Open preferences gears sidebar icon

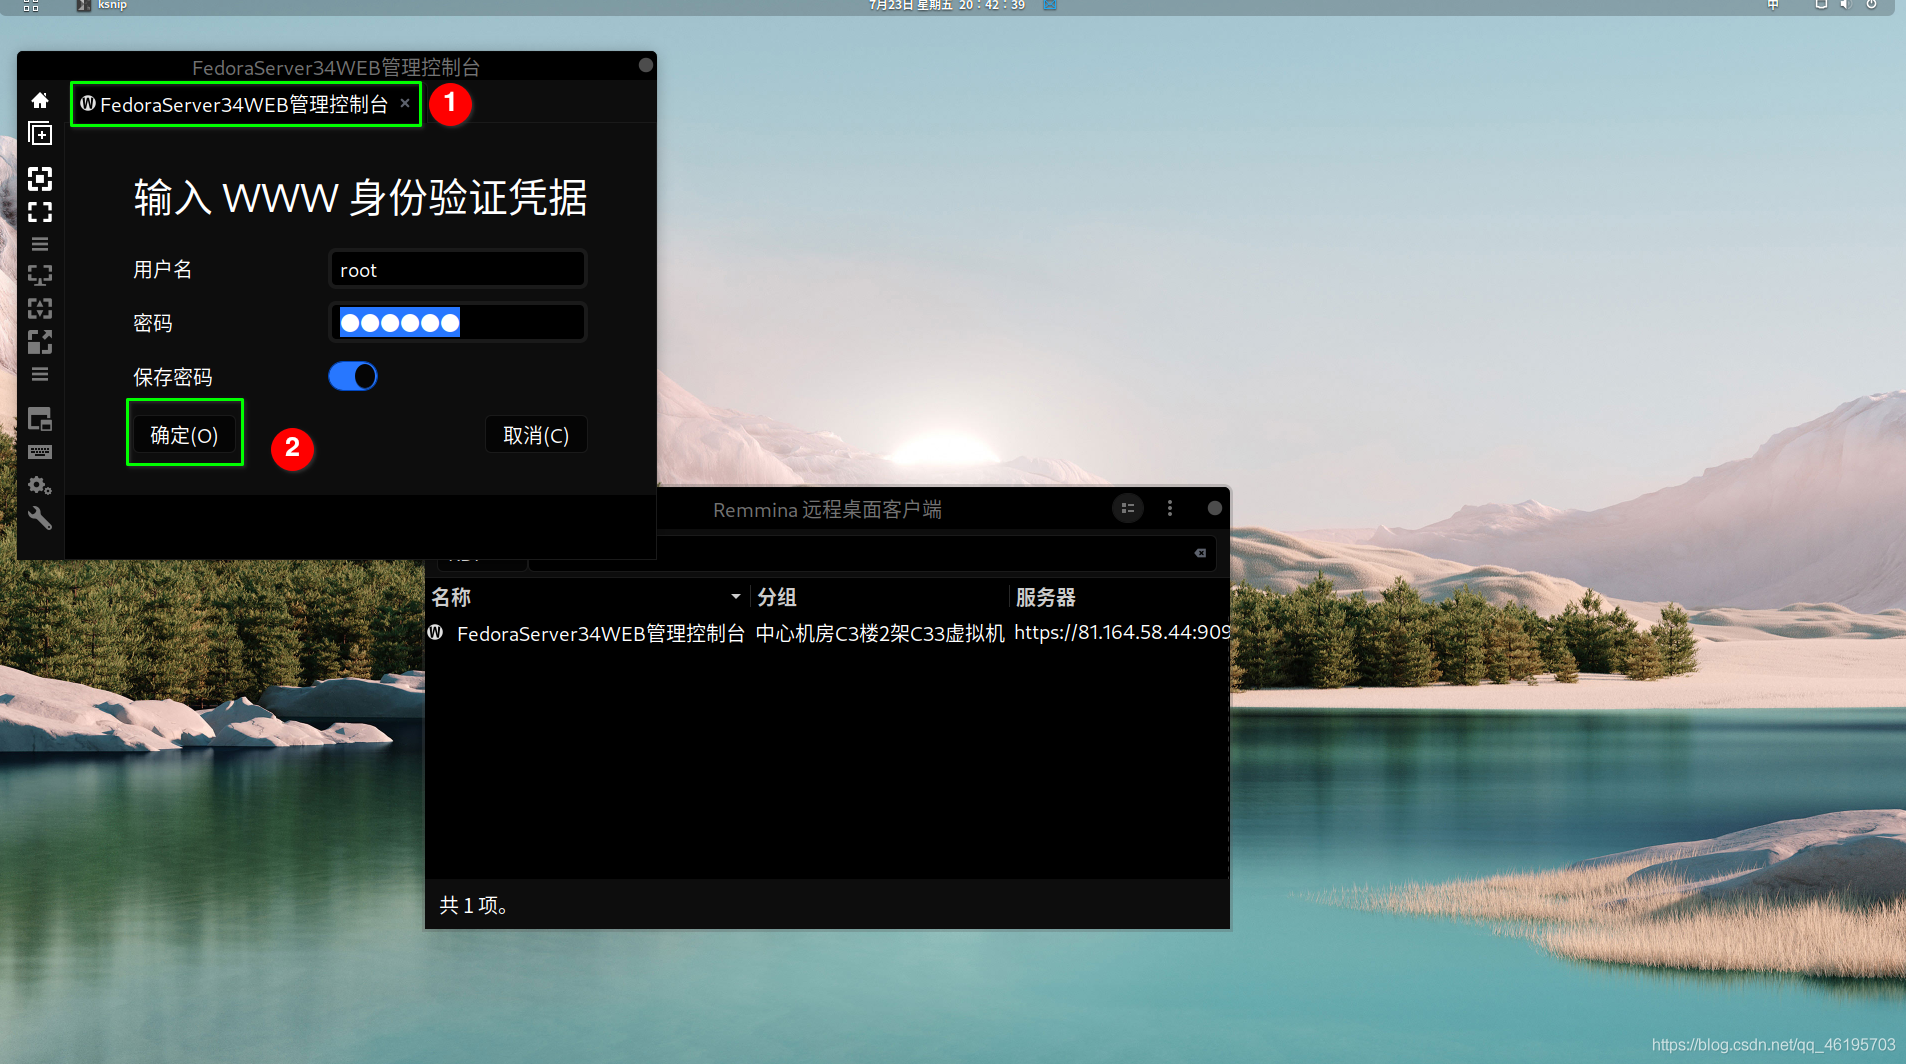point(40,485)
